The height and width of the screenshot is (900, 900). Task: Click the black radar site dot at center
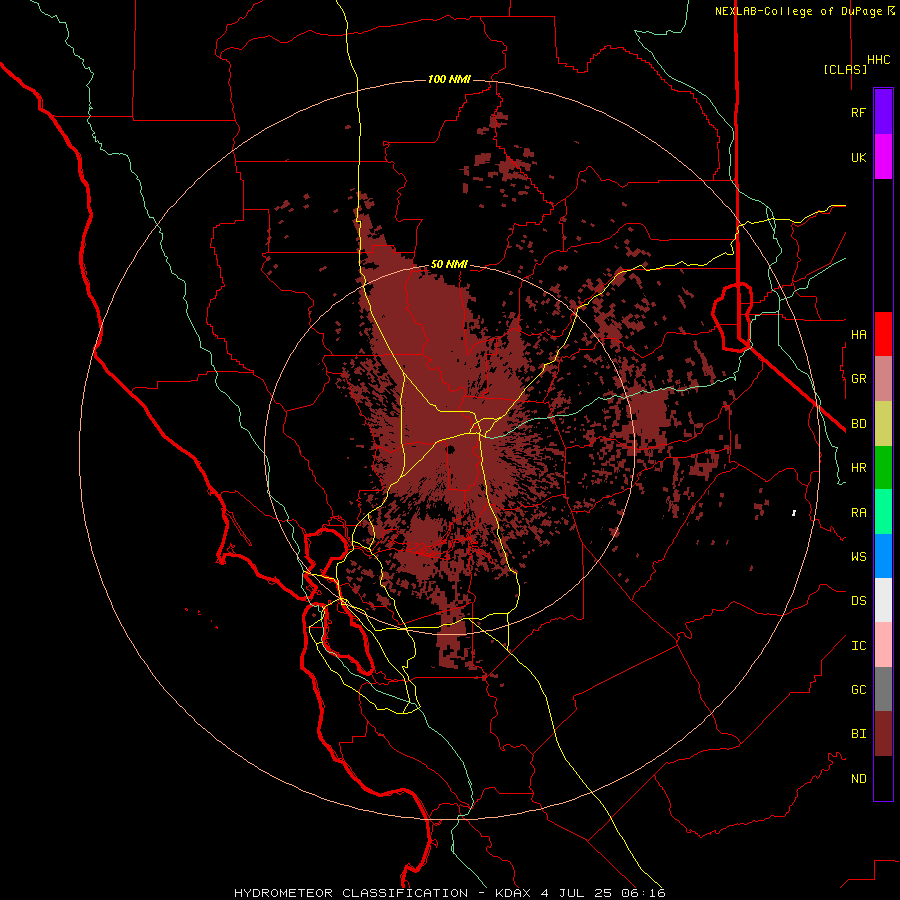pos(451,449)
